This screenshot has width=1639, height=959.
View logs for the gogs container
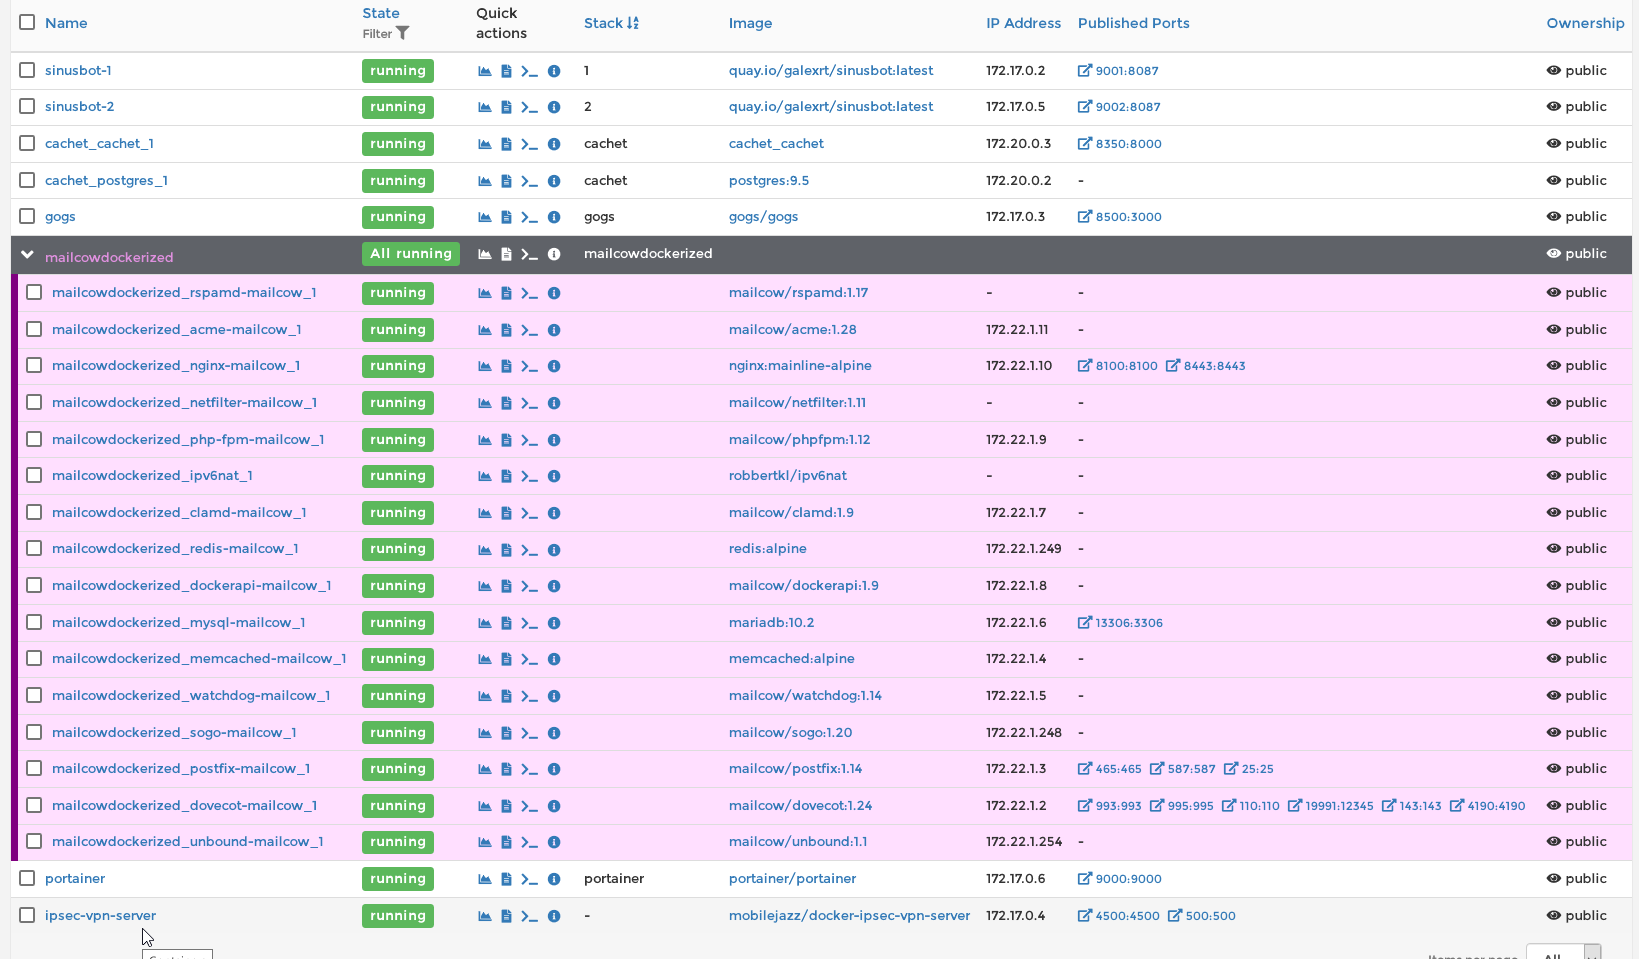point(506,217)
